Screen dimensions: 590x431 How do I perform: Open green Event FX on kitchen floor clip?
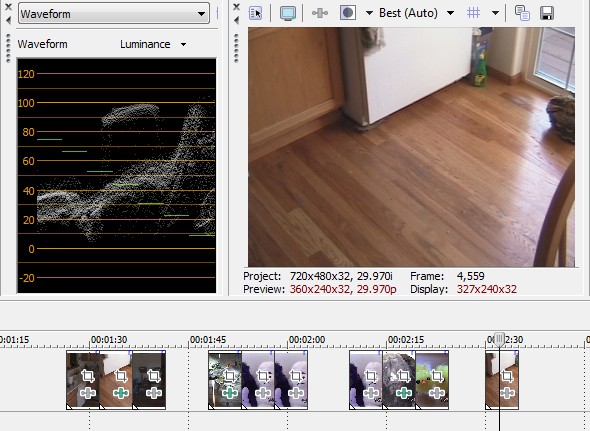121,393
